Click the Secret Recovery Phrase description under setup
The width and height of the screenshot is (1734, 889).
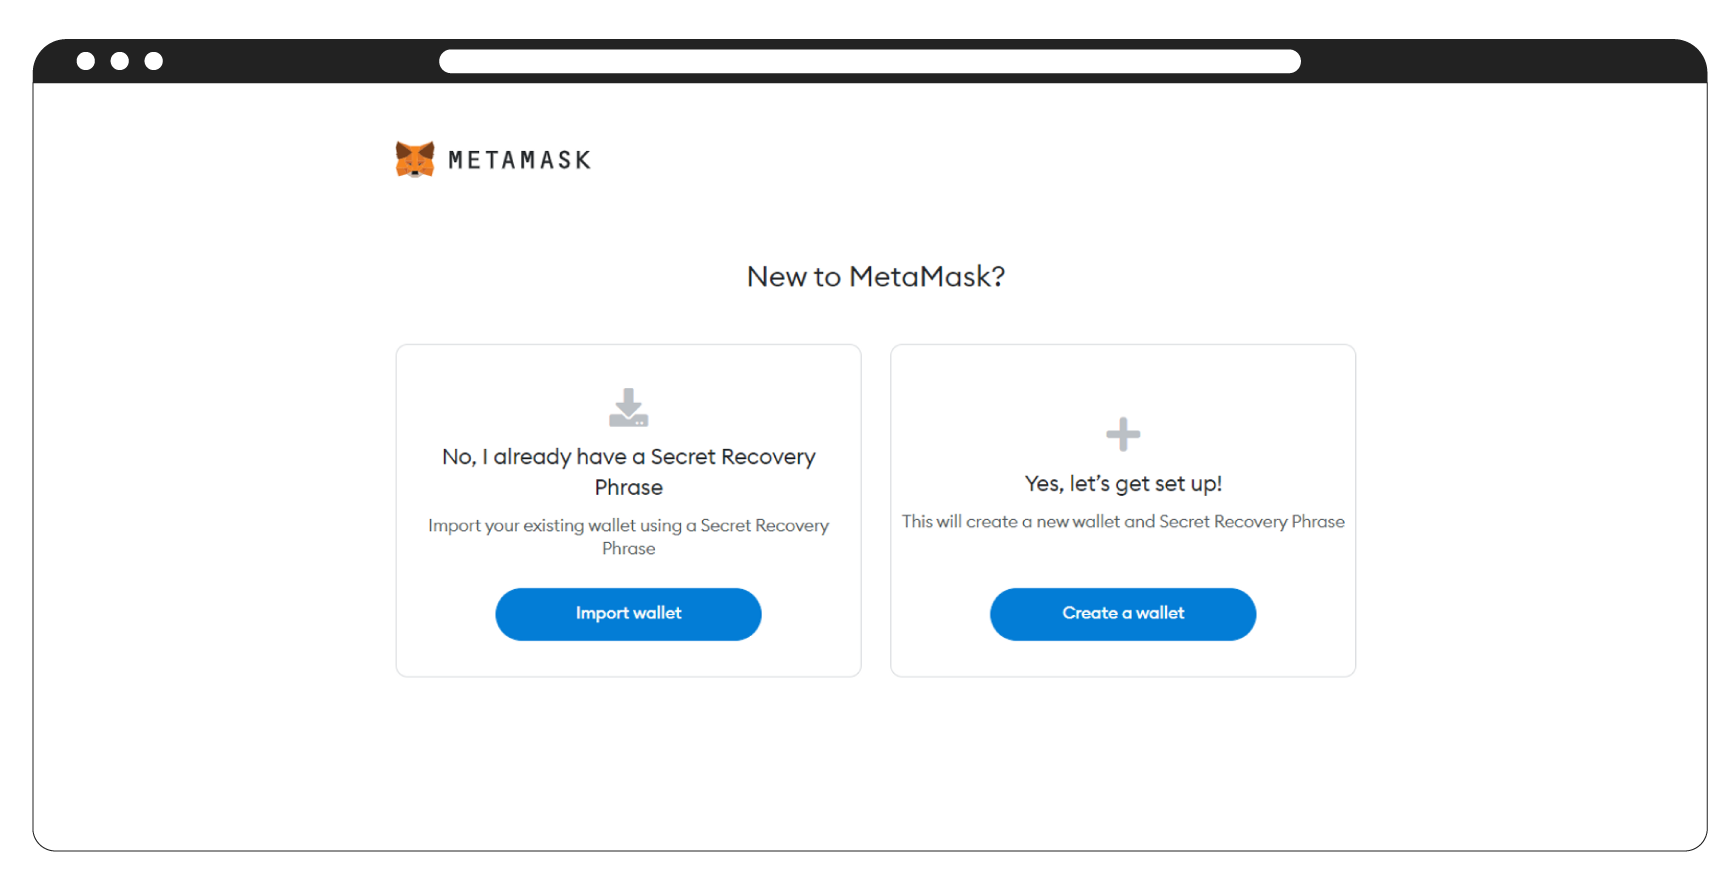pyautogui.click(x=1122, y=521)
